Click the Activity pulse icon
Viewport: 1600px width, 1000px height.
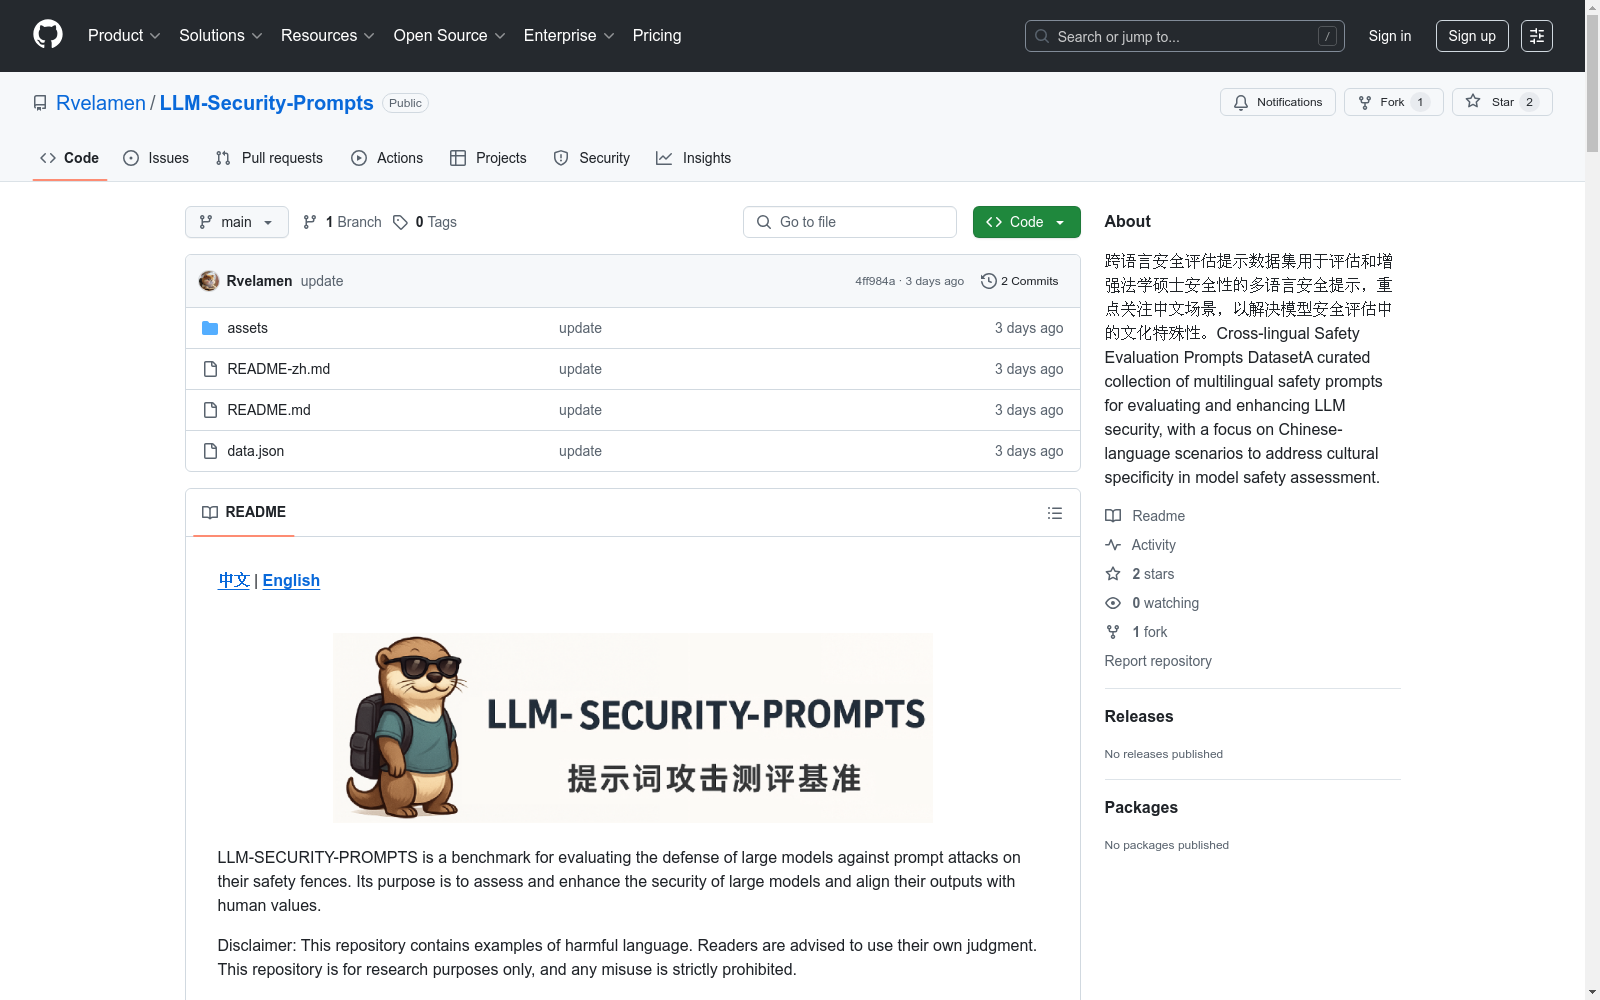1113,545
